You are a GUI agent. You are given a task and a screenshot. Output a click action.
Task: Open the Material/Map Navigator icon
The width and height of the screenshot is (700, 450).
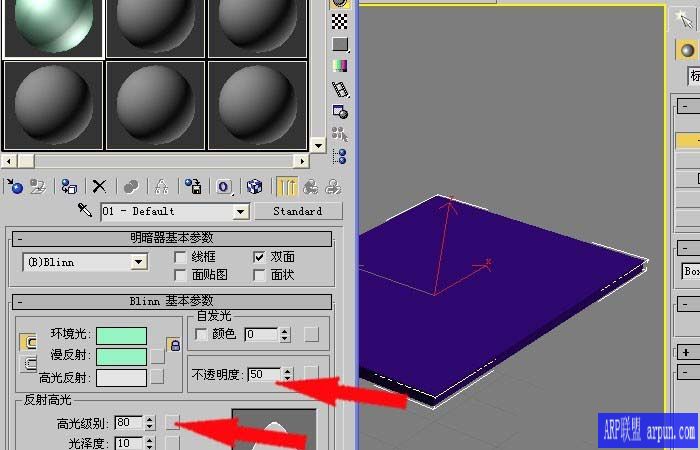[340, 156]
